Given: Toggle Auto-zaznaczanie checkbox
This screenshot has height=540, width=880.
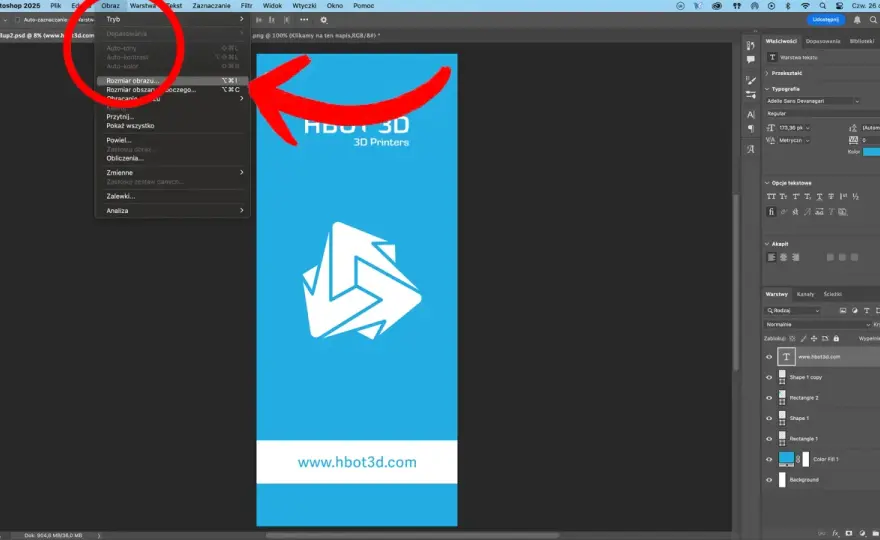Looking at the screenshot, I should 17,20.
